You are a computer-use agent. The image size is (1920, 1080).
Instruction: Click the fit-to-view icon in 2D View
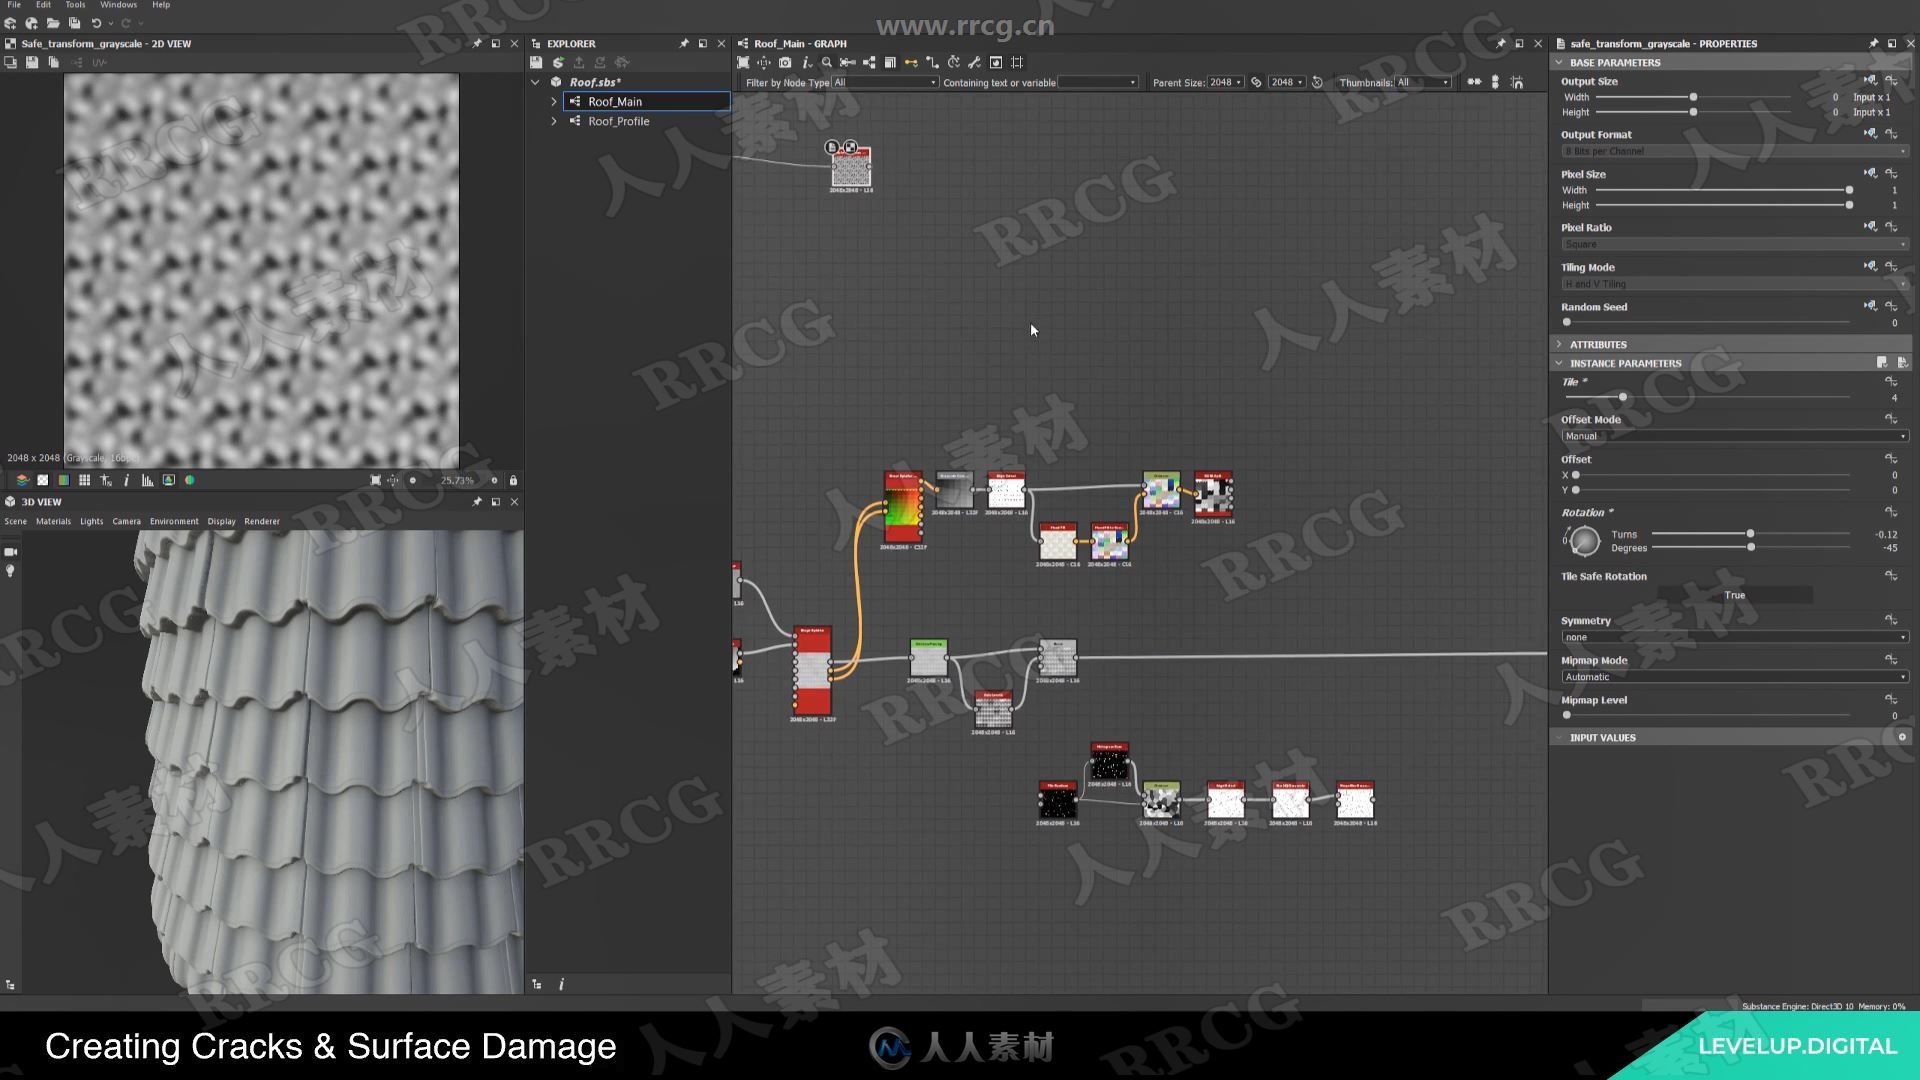(x=376, y=480)
